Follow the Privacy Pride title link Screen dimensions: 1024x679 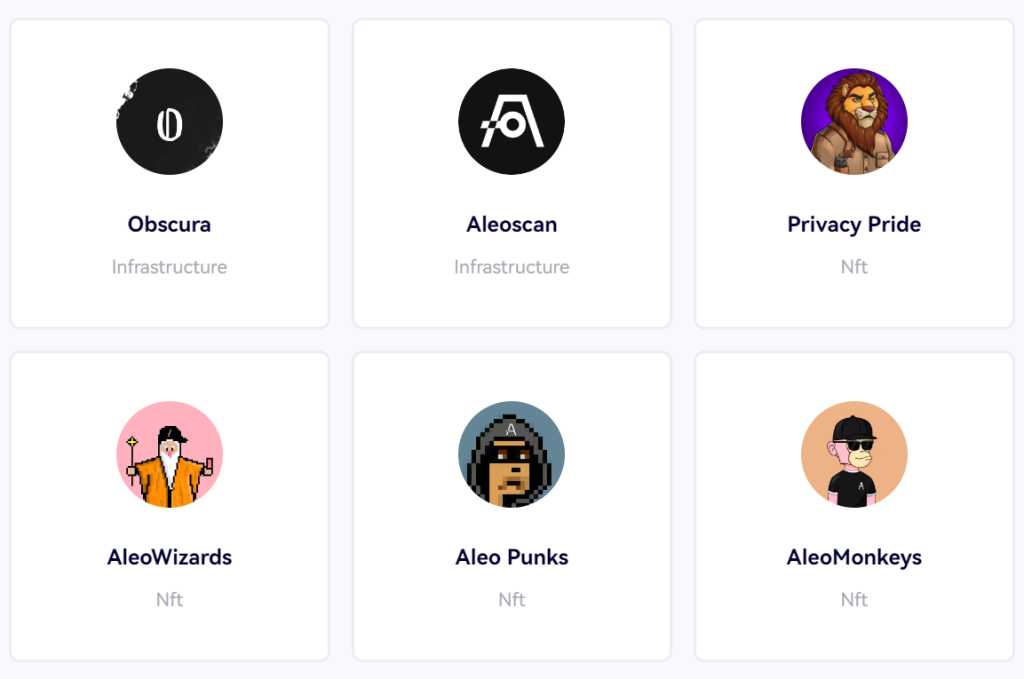pos(854,225)
